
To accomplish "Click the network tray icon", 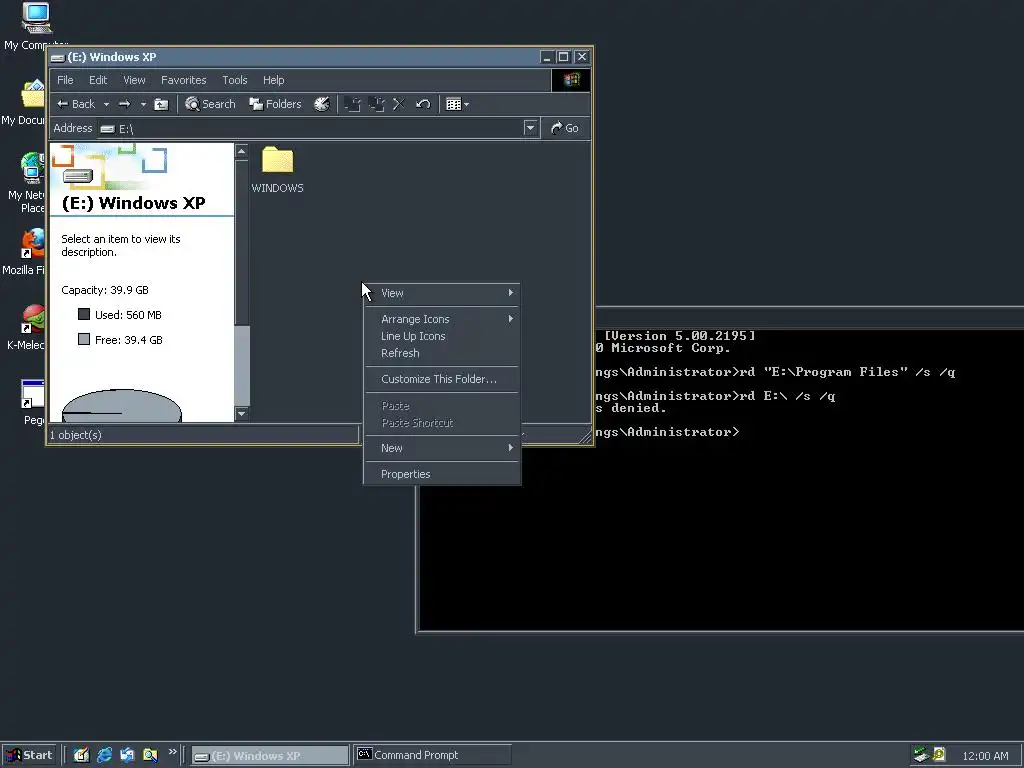I will point(921,755).
